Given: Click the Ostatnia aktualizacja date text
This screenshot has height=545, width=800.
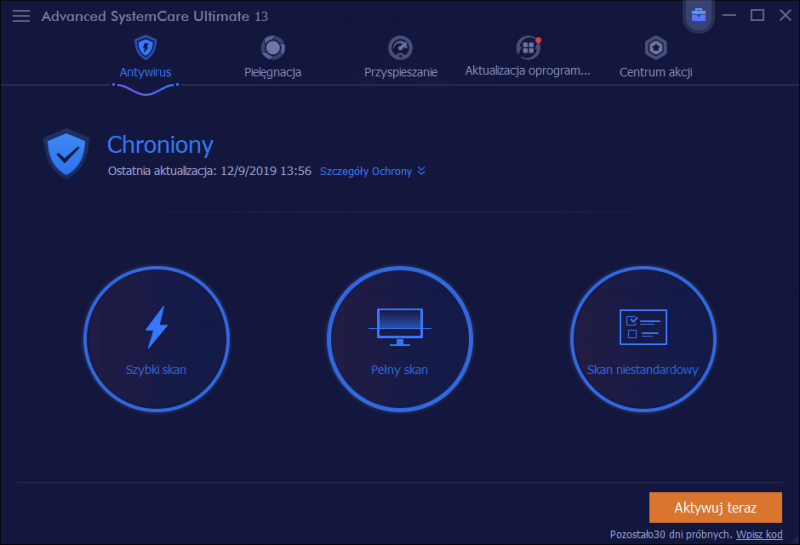Looking at the screenshot, I should (209, 171).
